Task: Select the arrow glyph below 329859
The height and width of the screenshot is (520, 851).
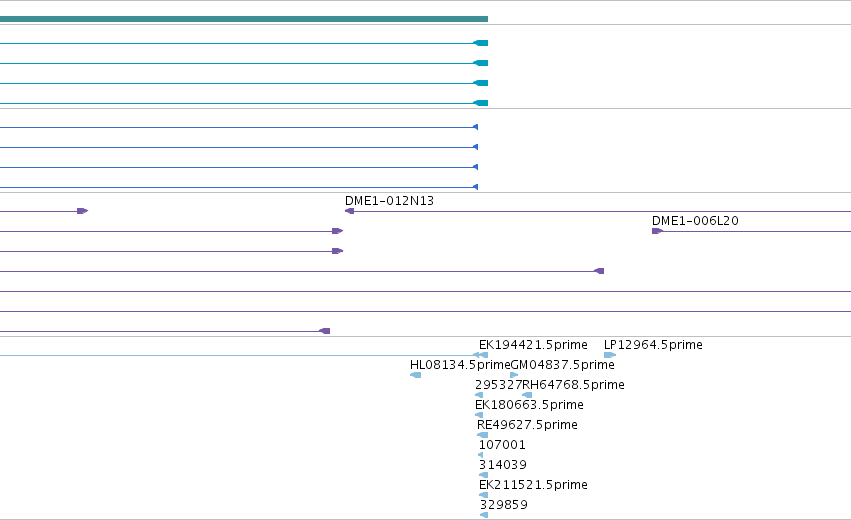Action: coord(484,515)
